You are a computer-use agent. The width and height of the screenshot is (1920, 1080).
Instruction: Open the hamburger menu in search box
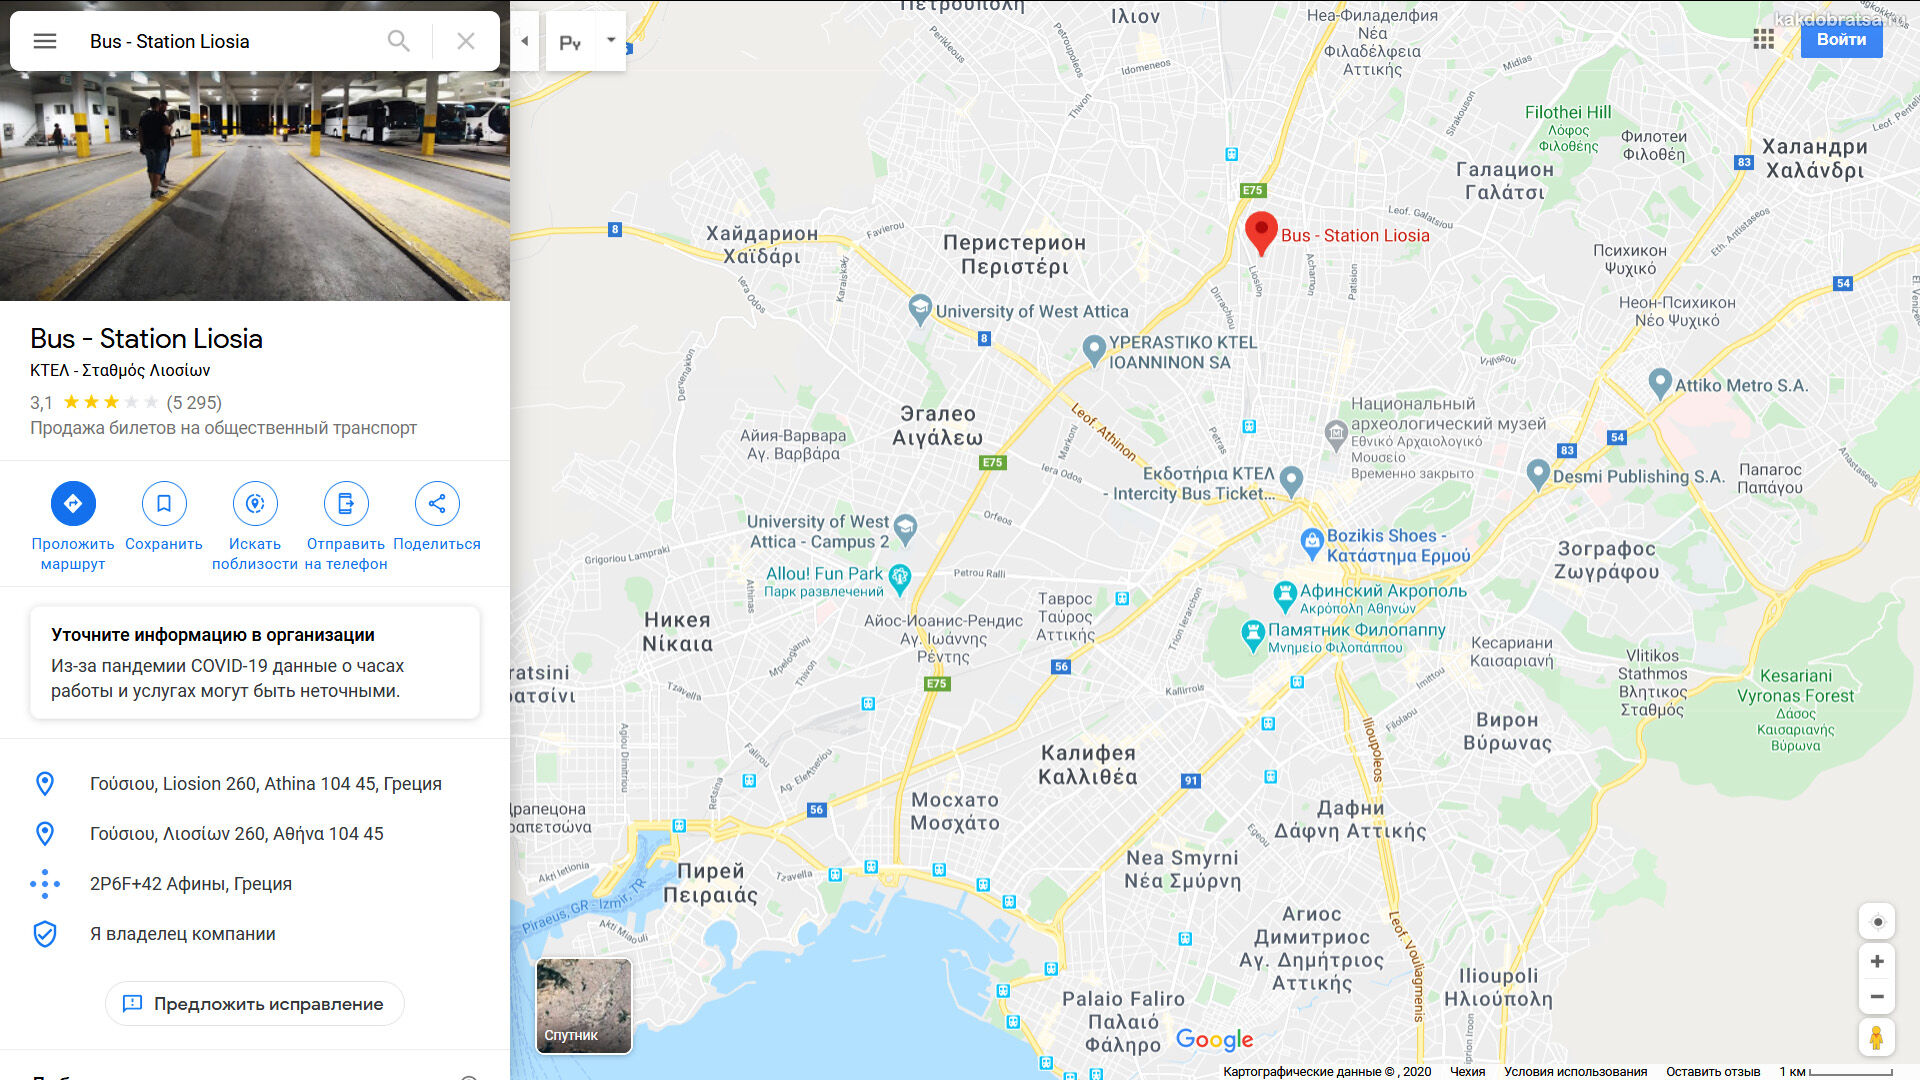click(x=45, y=41)
